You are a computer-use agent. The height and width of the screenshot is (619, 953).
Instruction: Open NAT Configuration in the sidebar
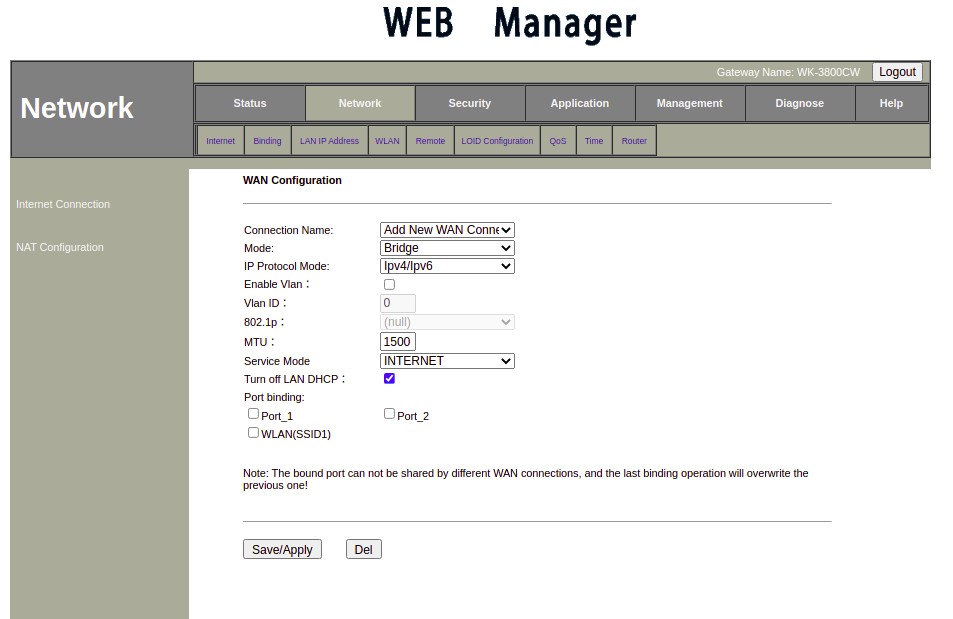point(60,247)
